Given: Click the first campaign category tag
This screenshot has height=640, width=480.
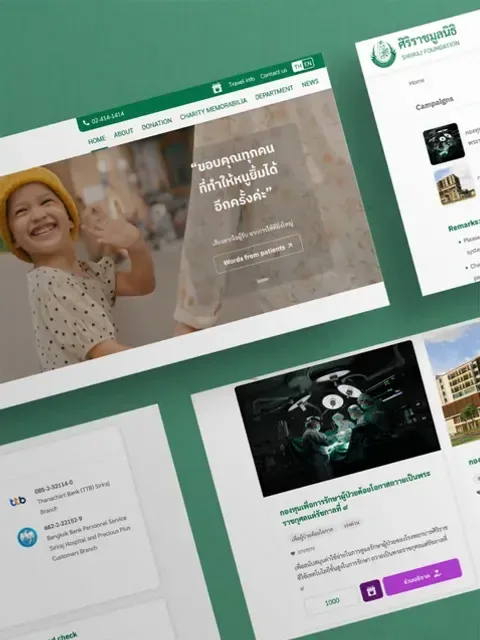Looking at the screenshot, I should pyautogui.click(x=312, y=532).
